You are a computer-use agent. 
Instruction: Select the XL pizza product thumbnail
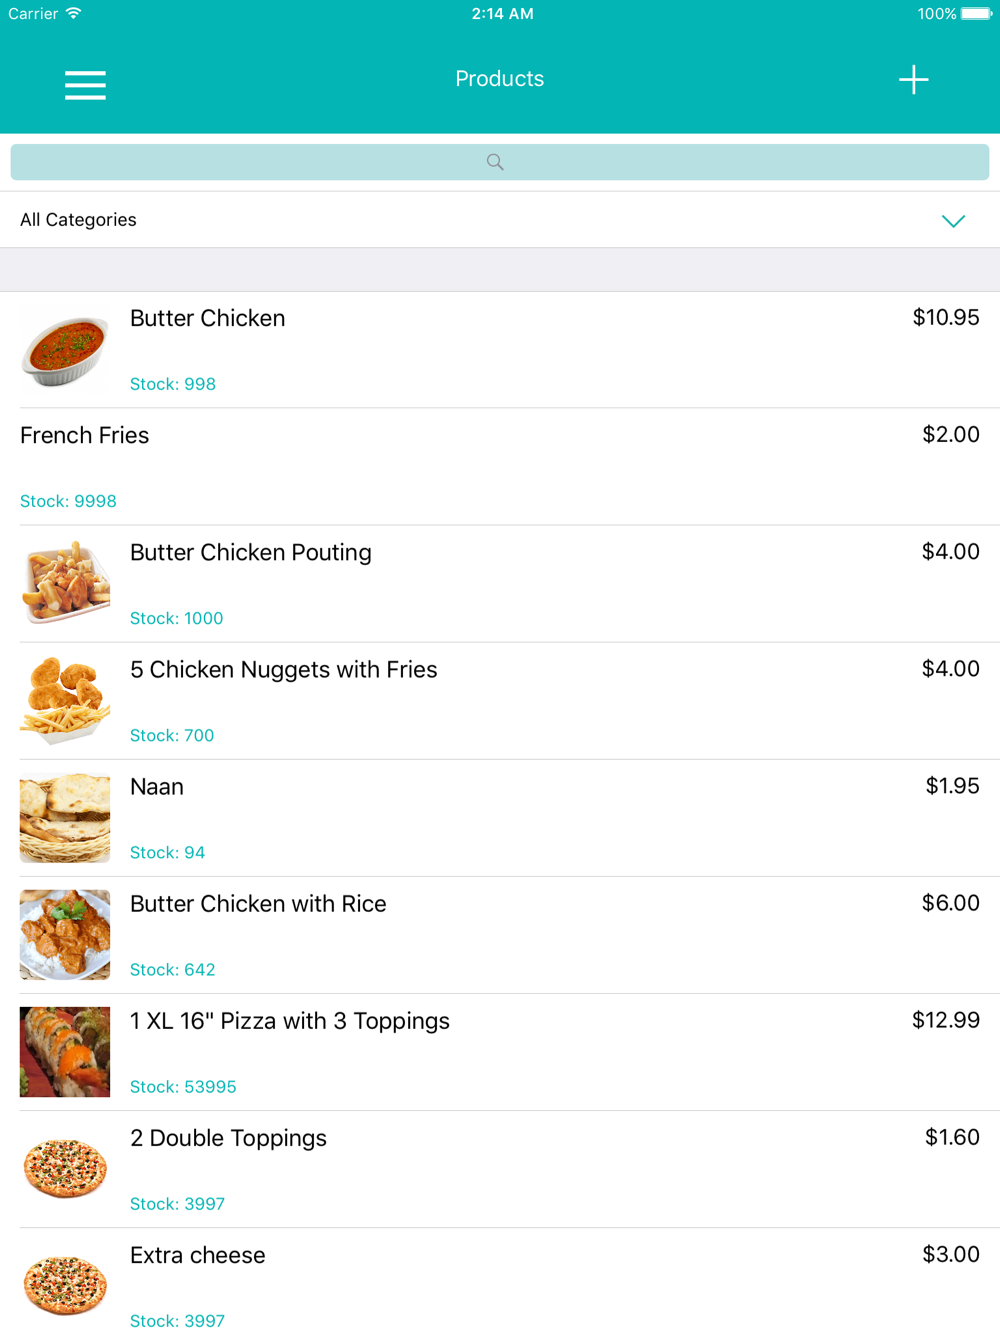(65, 1051)
